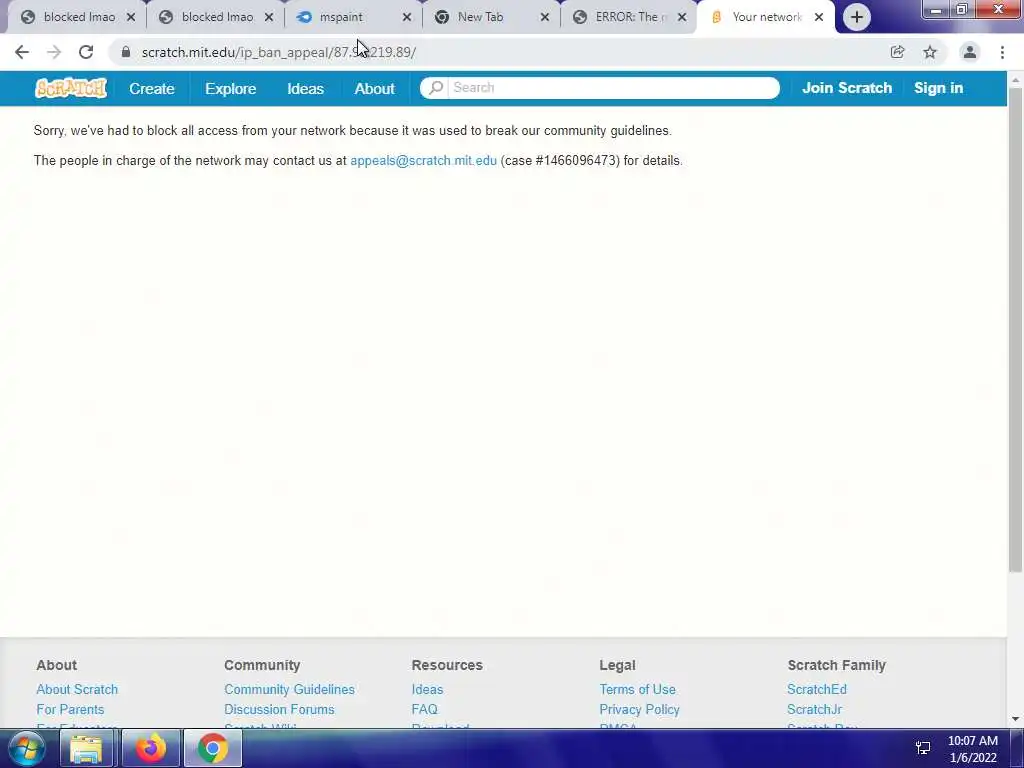Close the Your network tab
This screenshot has height=768, width=1024.
tap(819, 18)
